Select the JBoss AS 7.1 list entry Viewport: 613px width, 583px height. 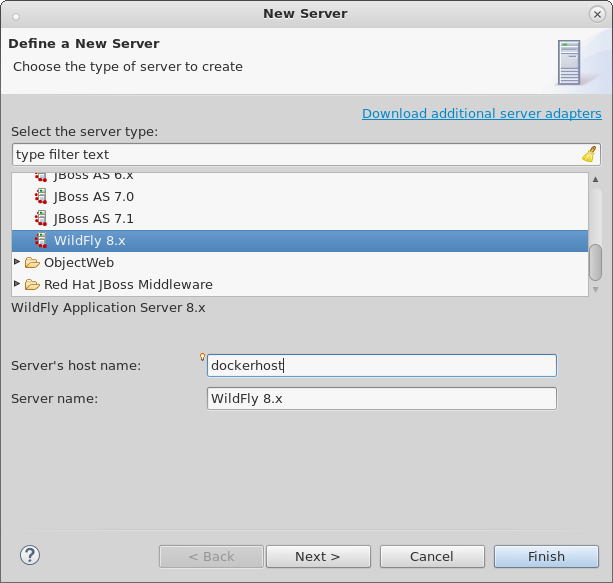point(93,219)
